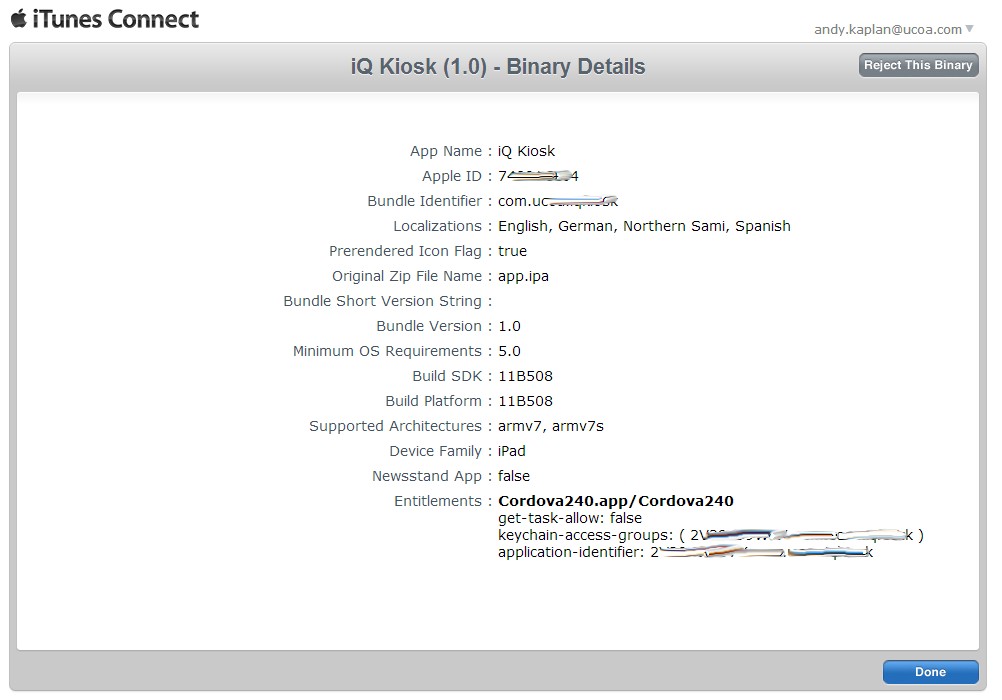Select the iQ Kiosk Binary Details heading

pyautogui.click(x=498, y=66)
